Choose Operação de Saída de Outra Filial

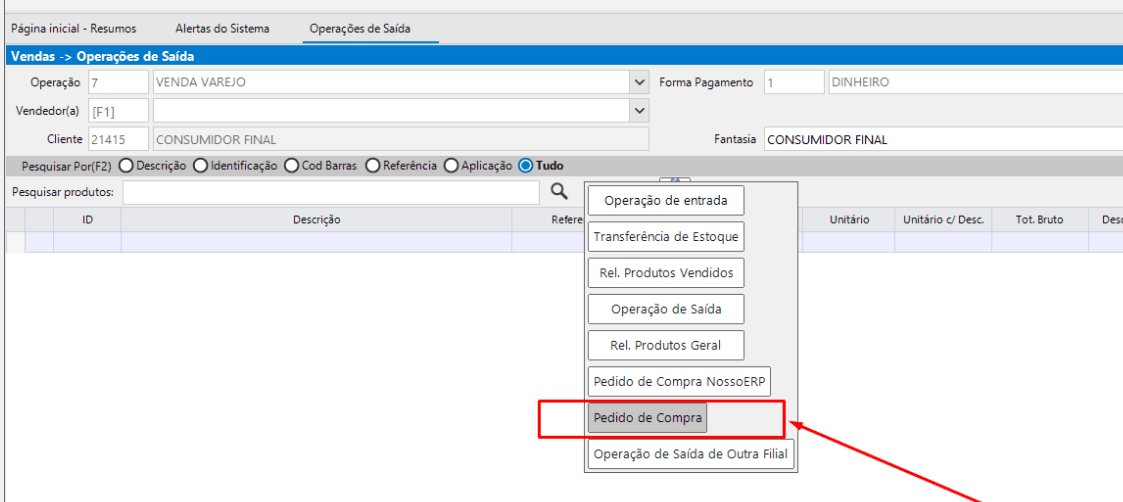point(691,454)
